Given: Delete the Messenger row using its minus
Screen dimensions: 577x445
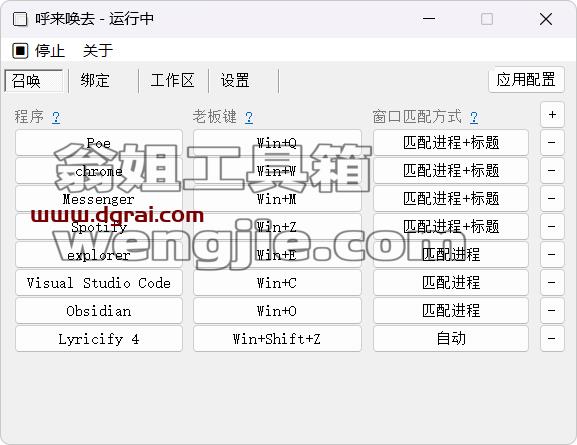Looking at the screenshot, I should (552, 199).
